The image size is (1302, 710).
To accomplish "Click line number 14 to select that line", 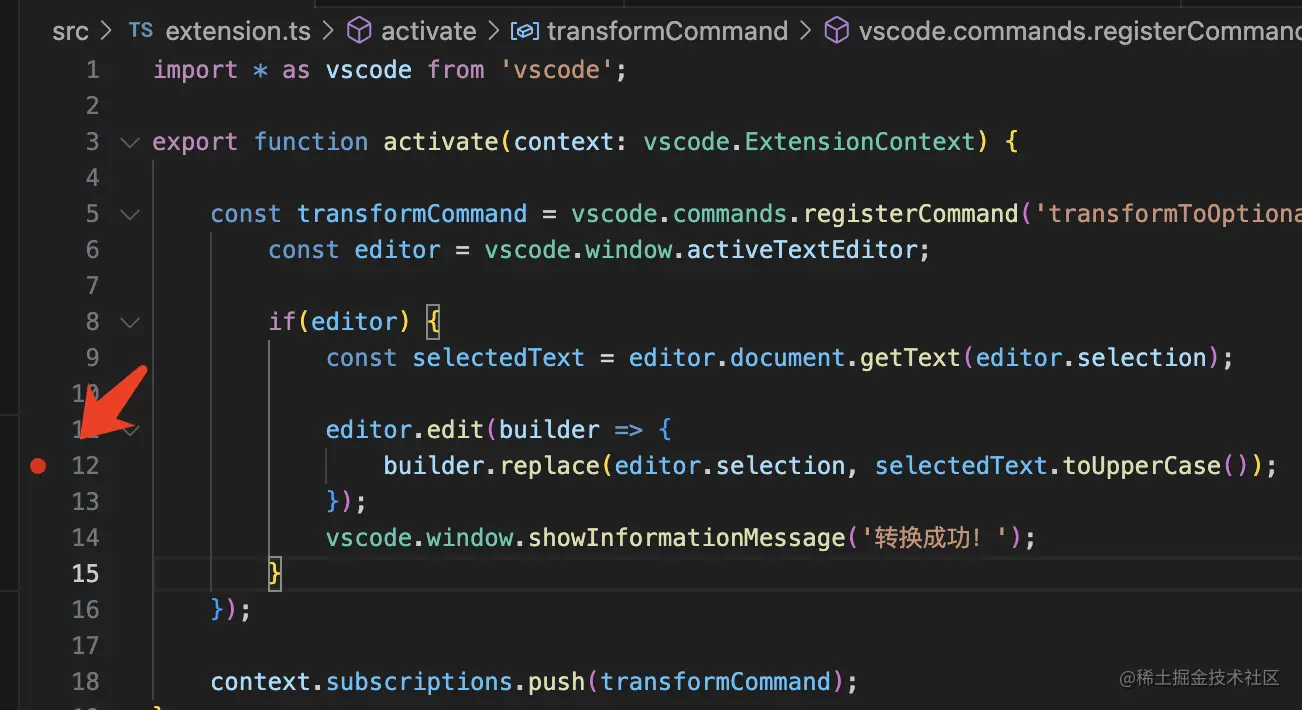I will [86, 538].
